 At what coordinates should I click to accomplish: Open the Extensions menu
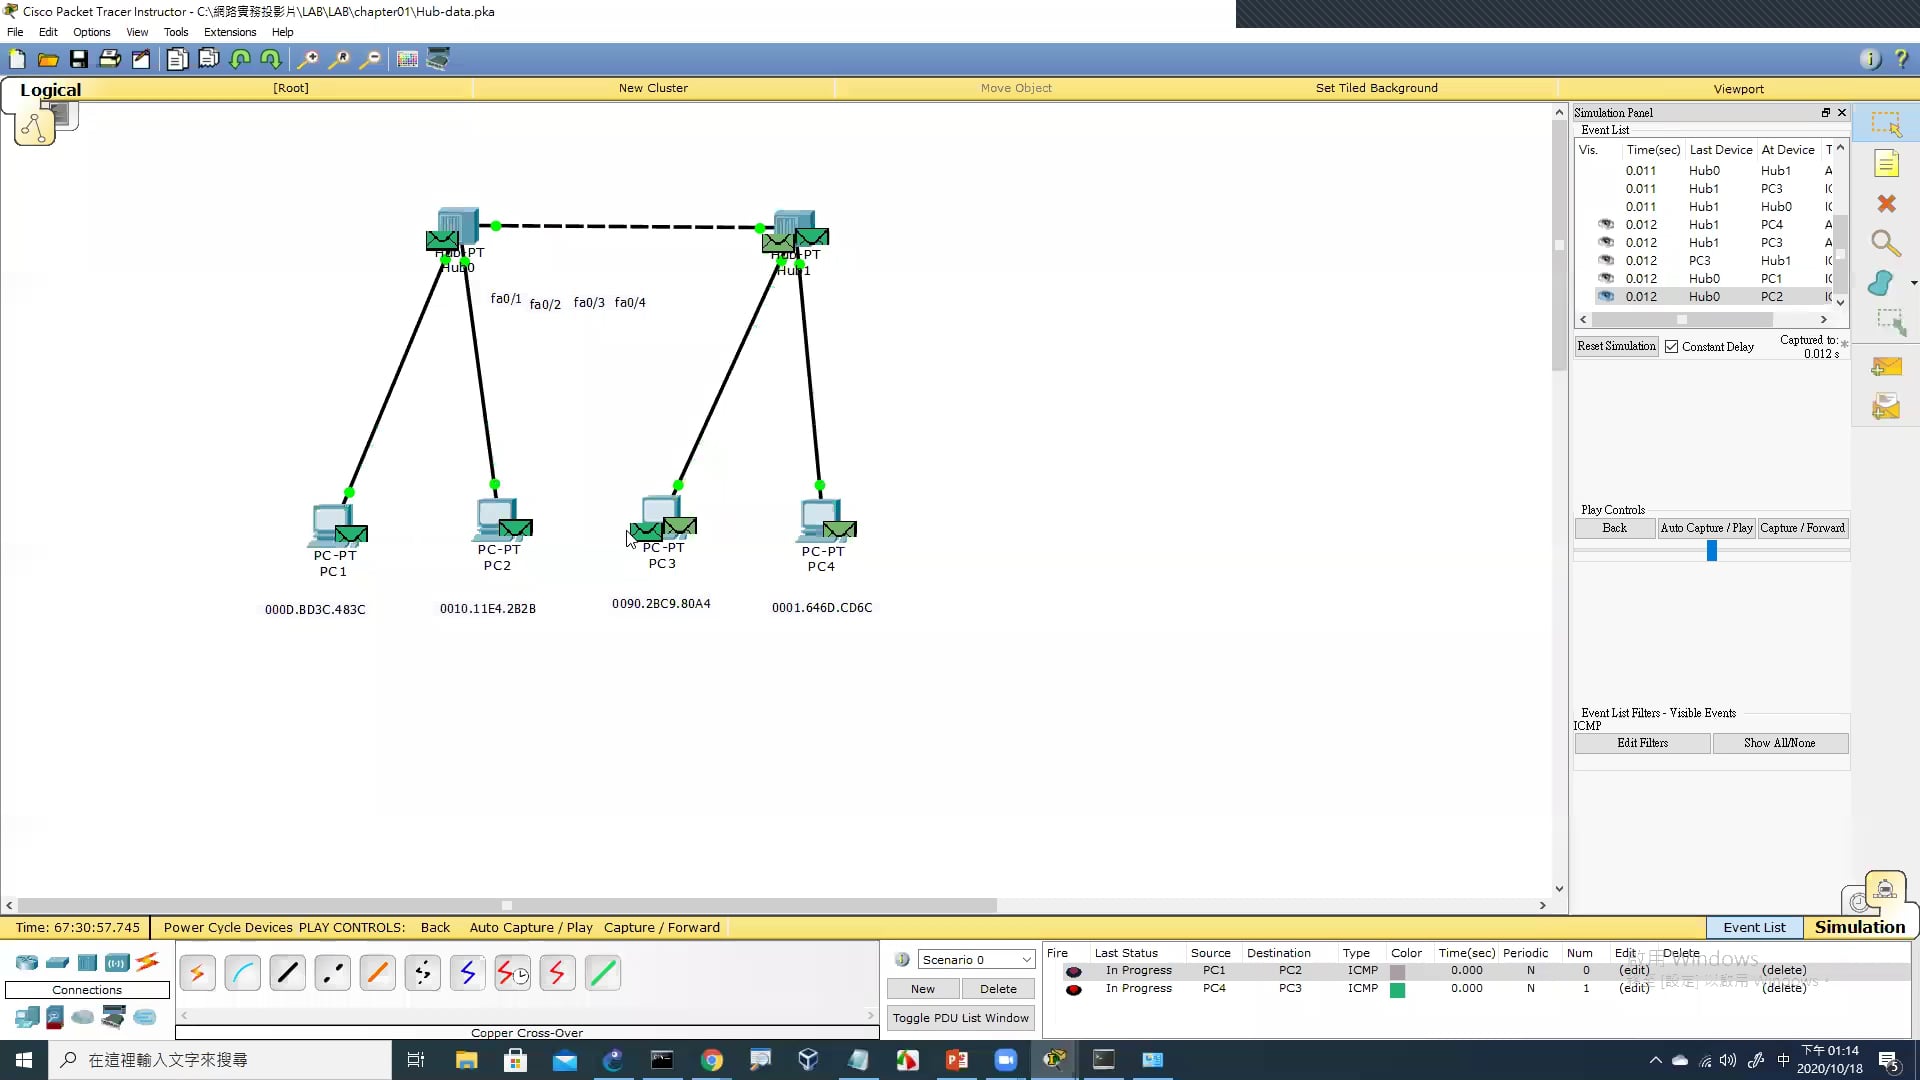[x=229, y=32]
